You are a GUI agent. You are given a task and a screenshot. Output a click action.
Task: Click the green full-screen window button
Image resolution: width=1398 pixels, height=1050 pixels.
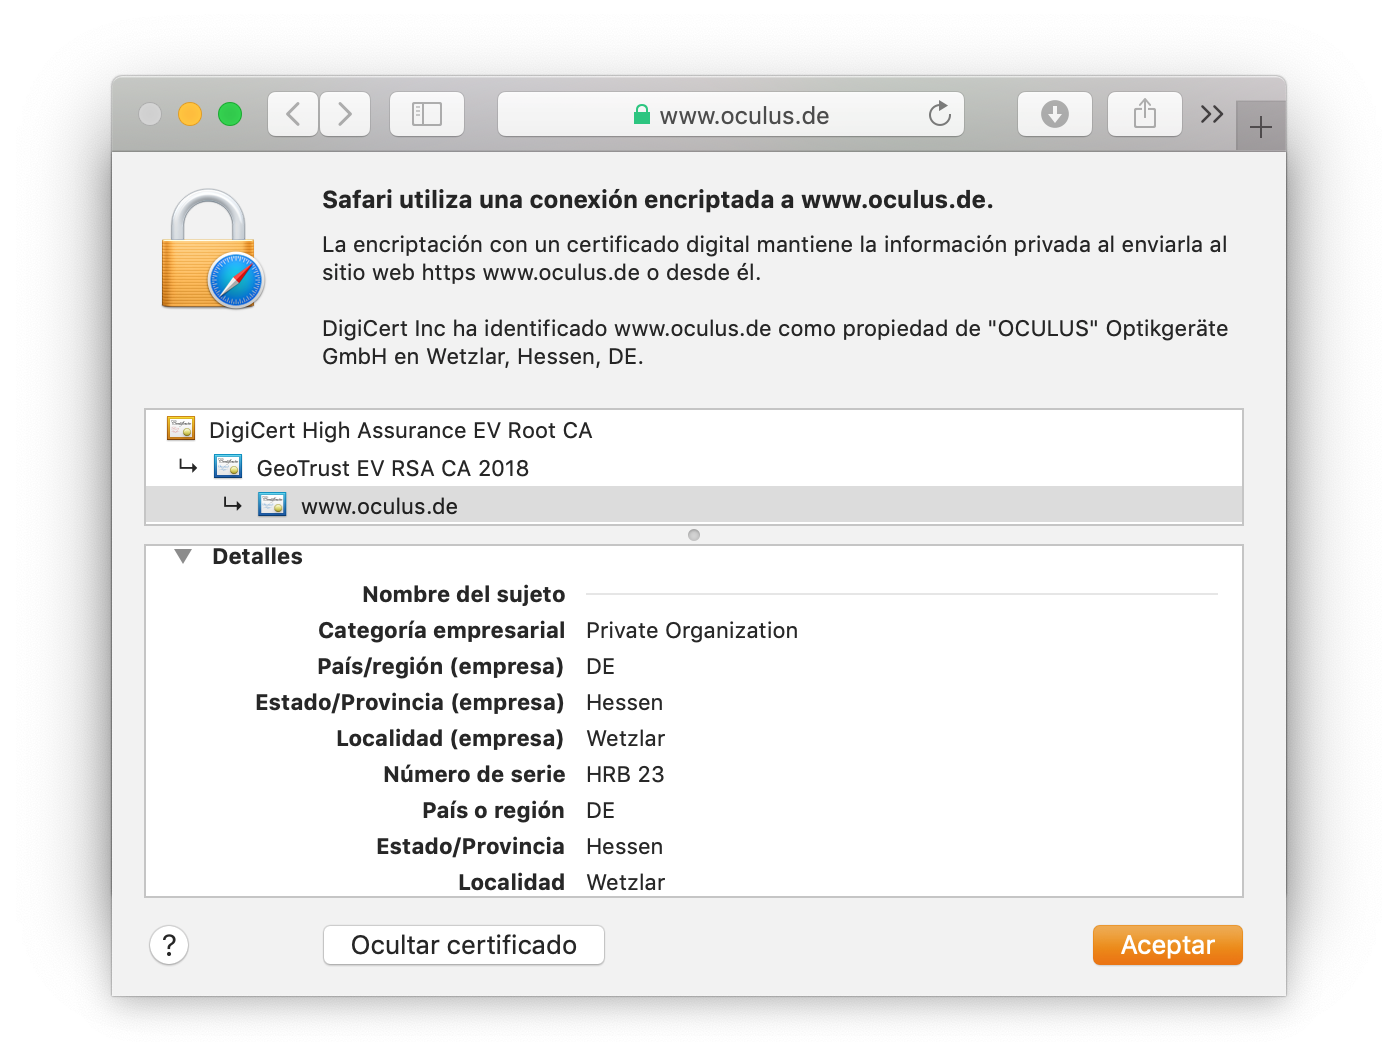[230, 114]
